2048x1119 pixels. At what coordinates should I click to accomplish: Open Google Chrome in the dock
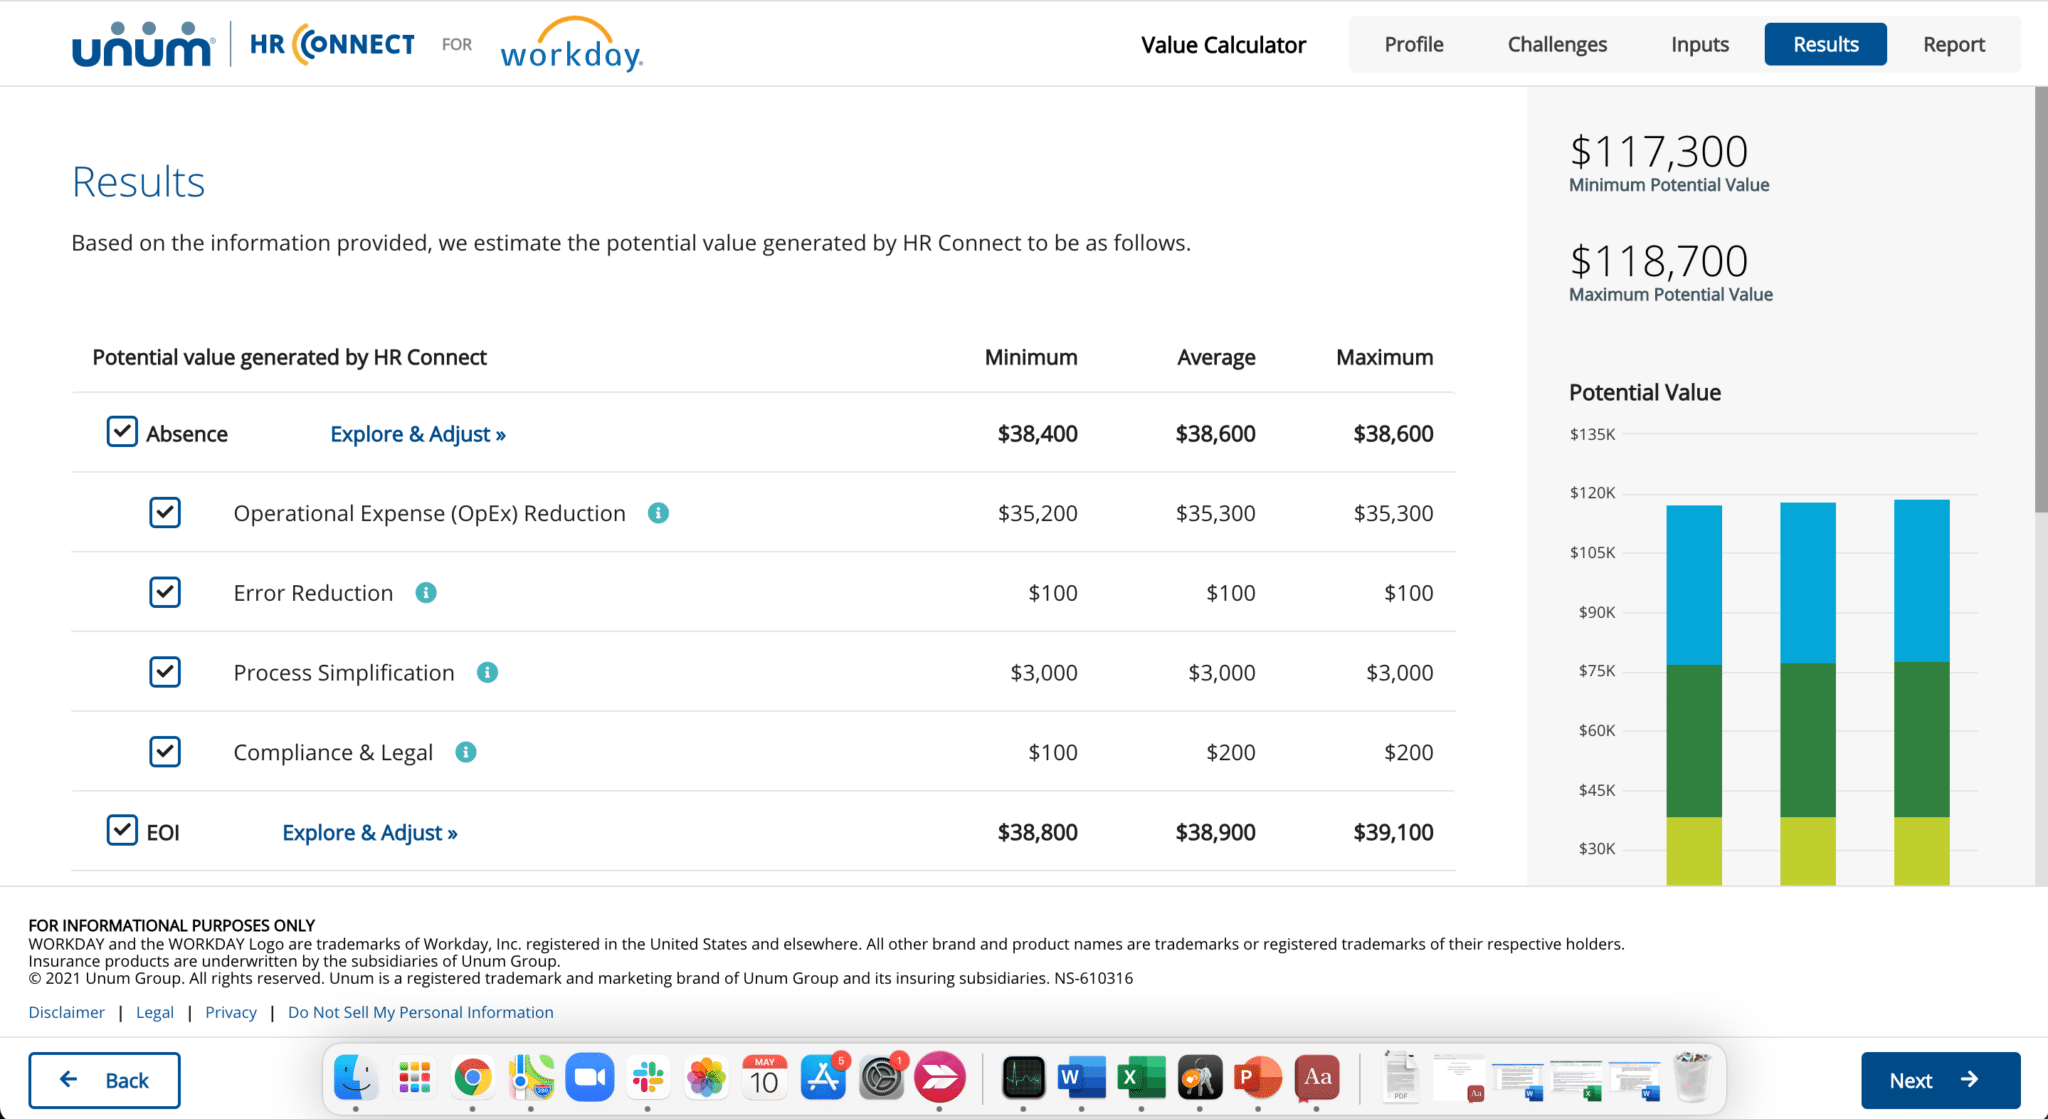[473, 1078]
